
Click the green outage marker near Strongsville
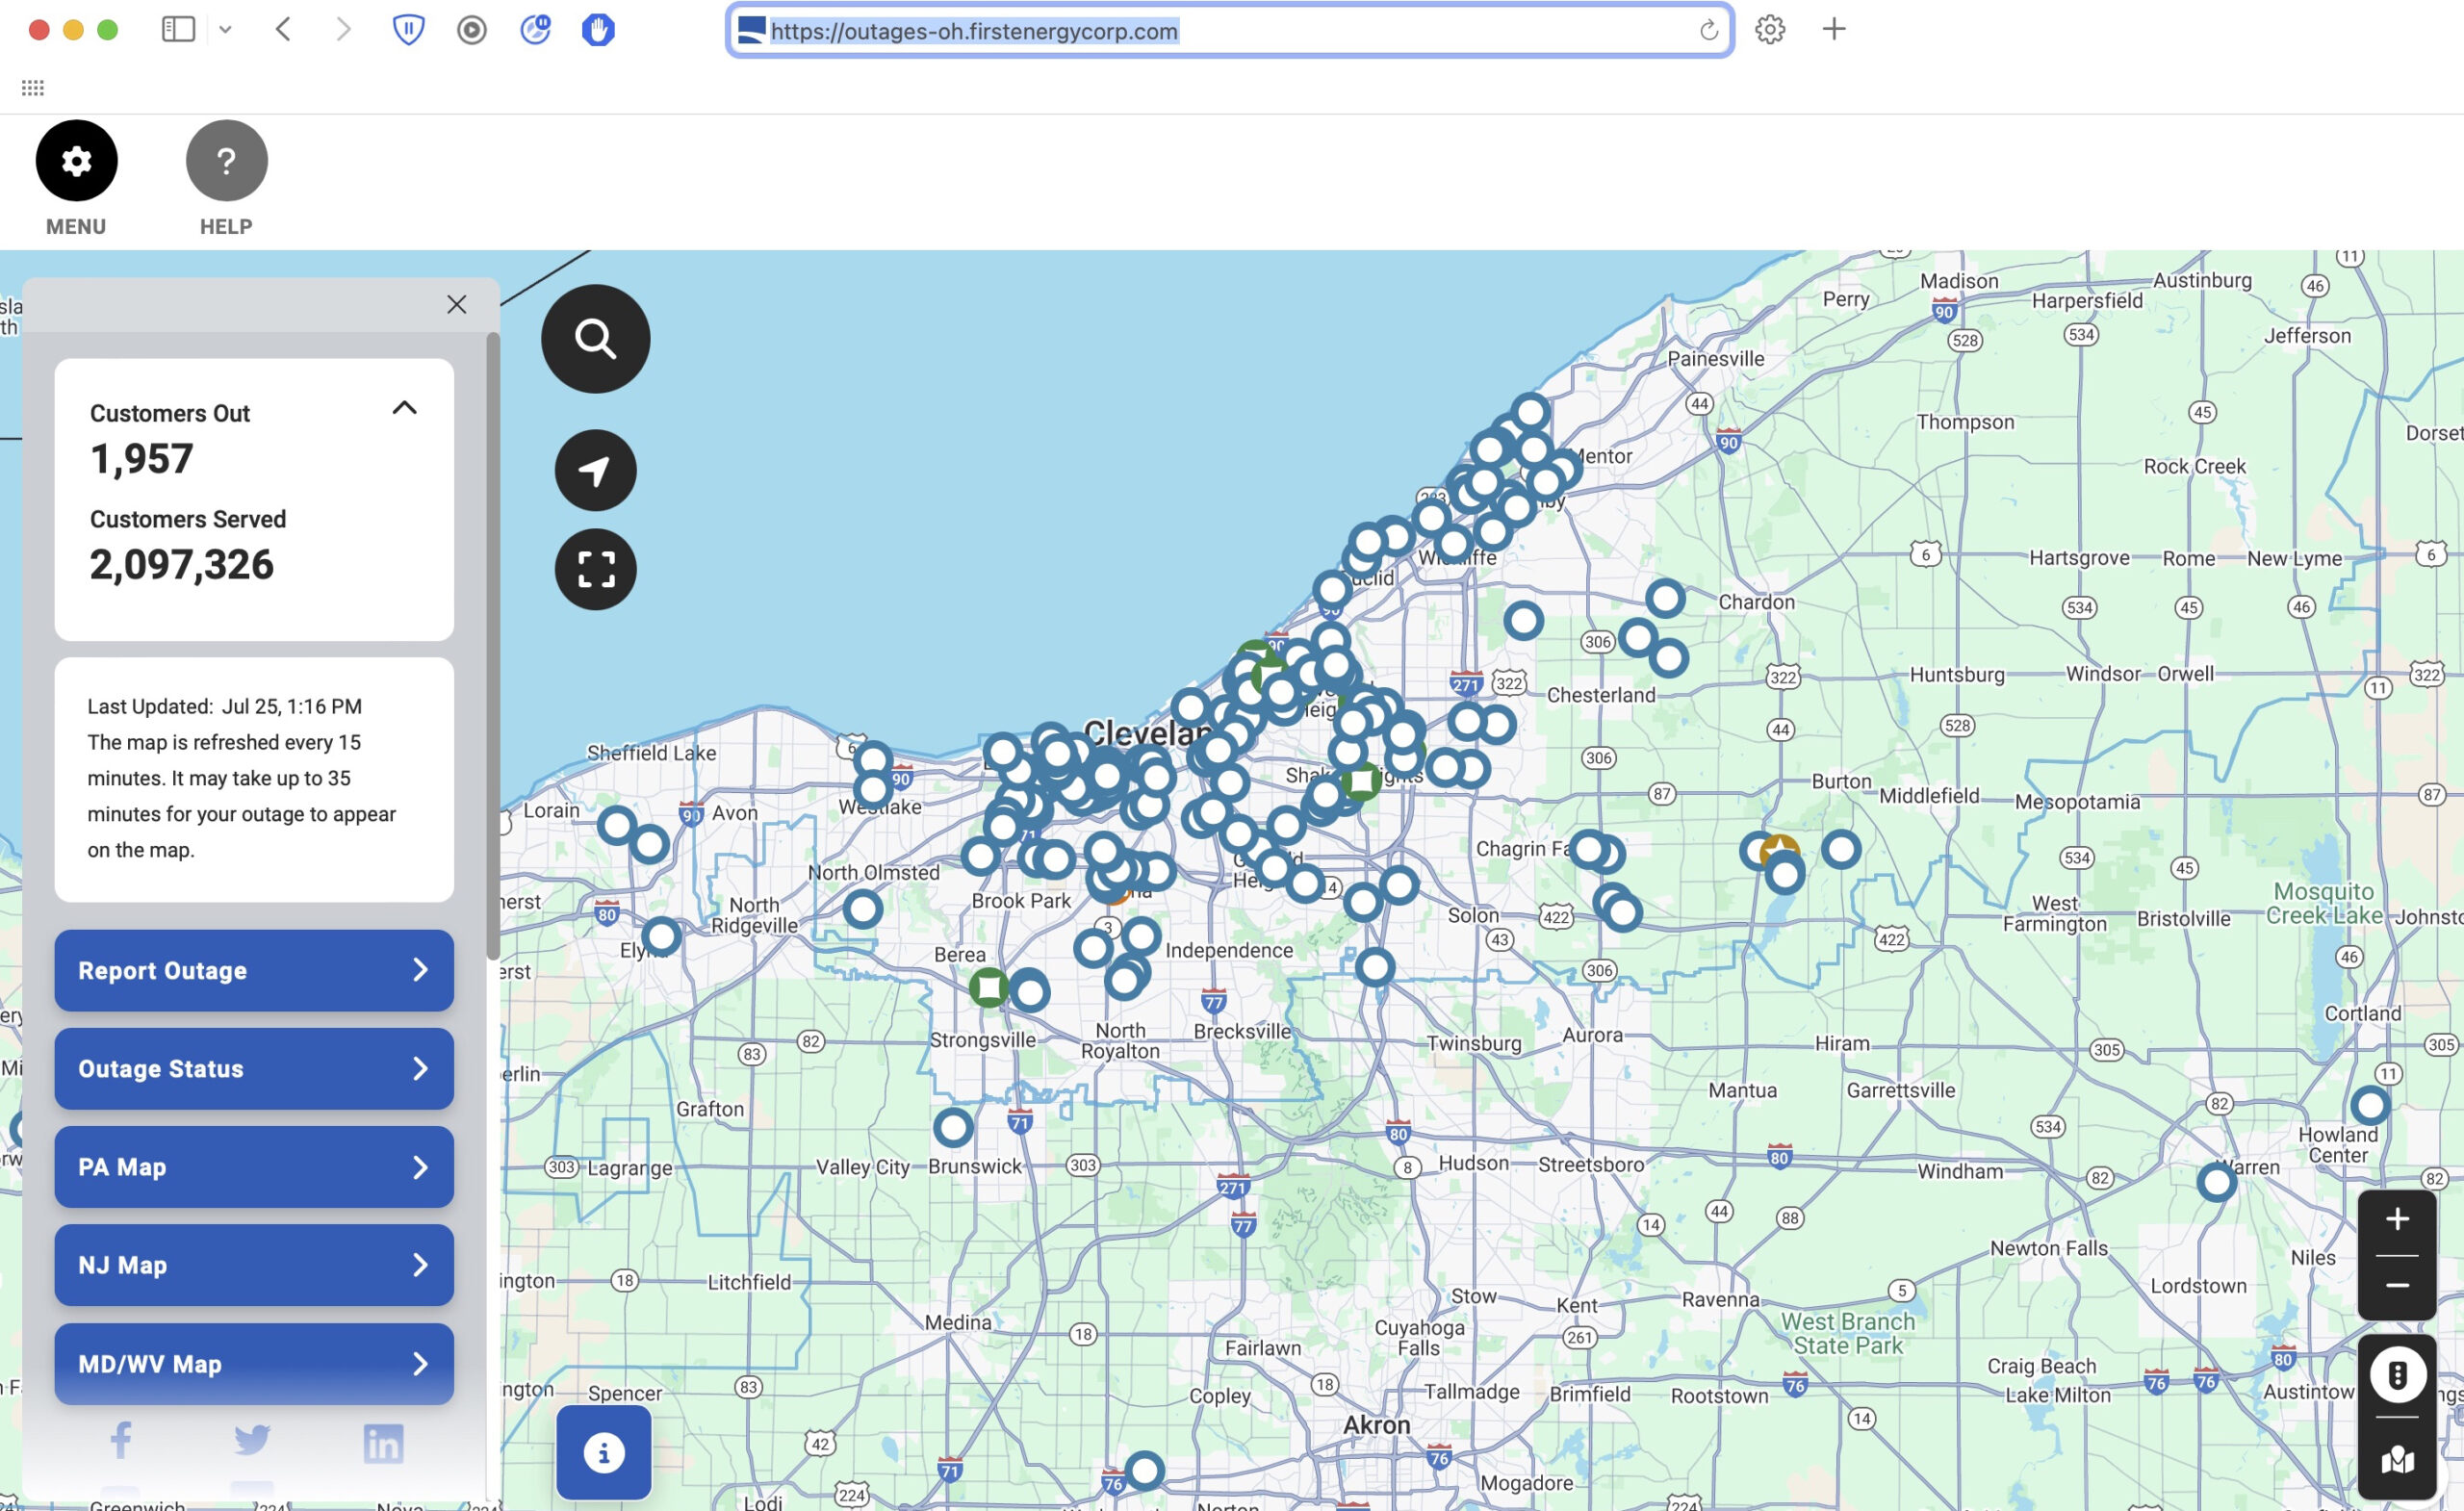click(x=988, y=987)
